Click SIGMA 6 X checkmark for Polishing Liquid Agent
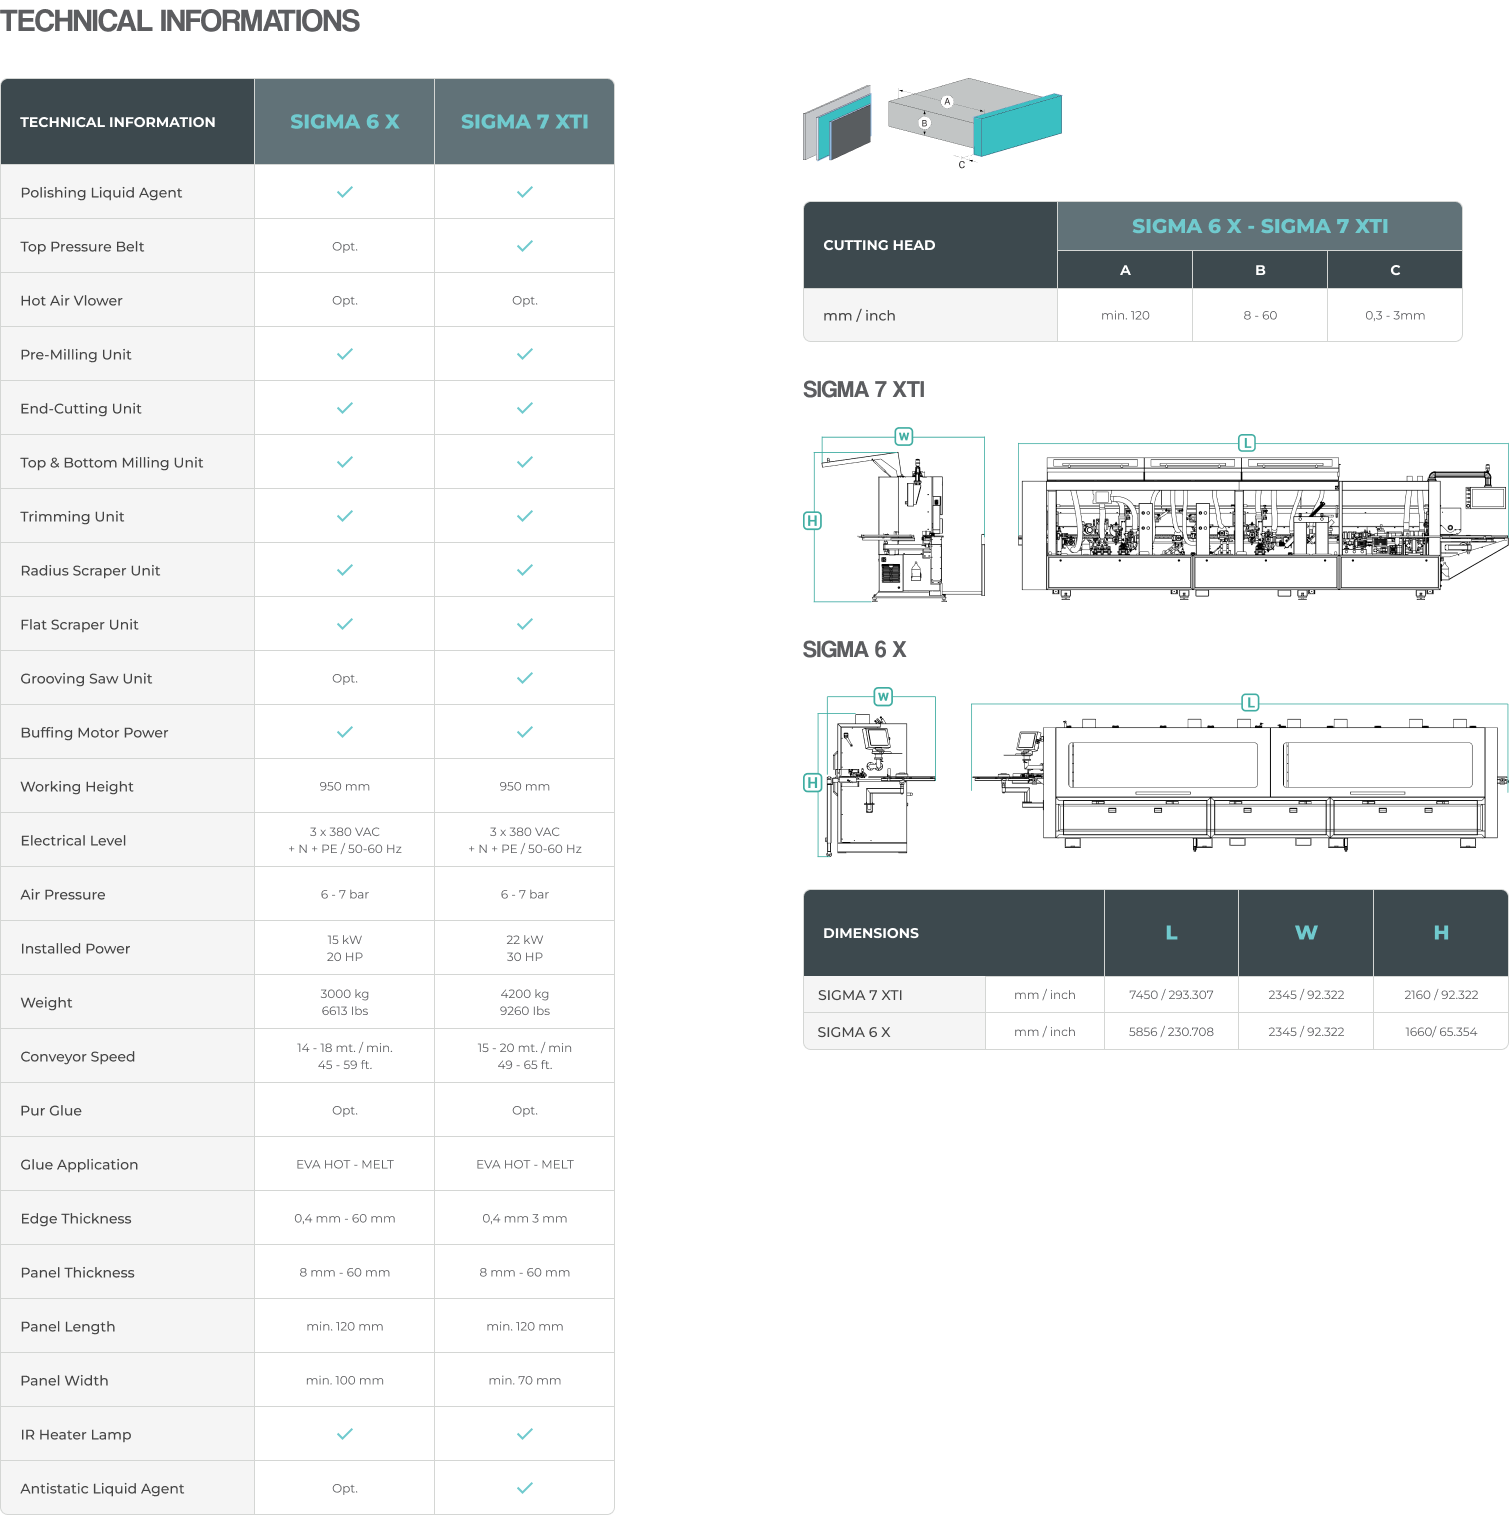1509x1515 pixels. point(345,192)
